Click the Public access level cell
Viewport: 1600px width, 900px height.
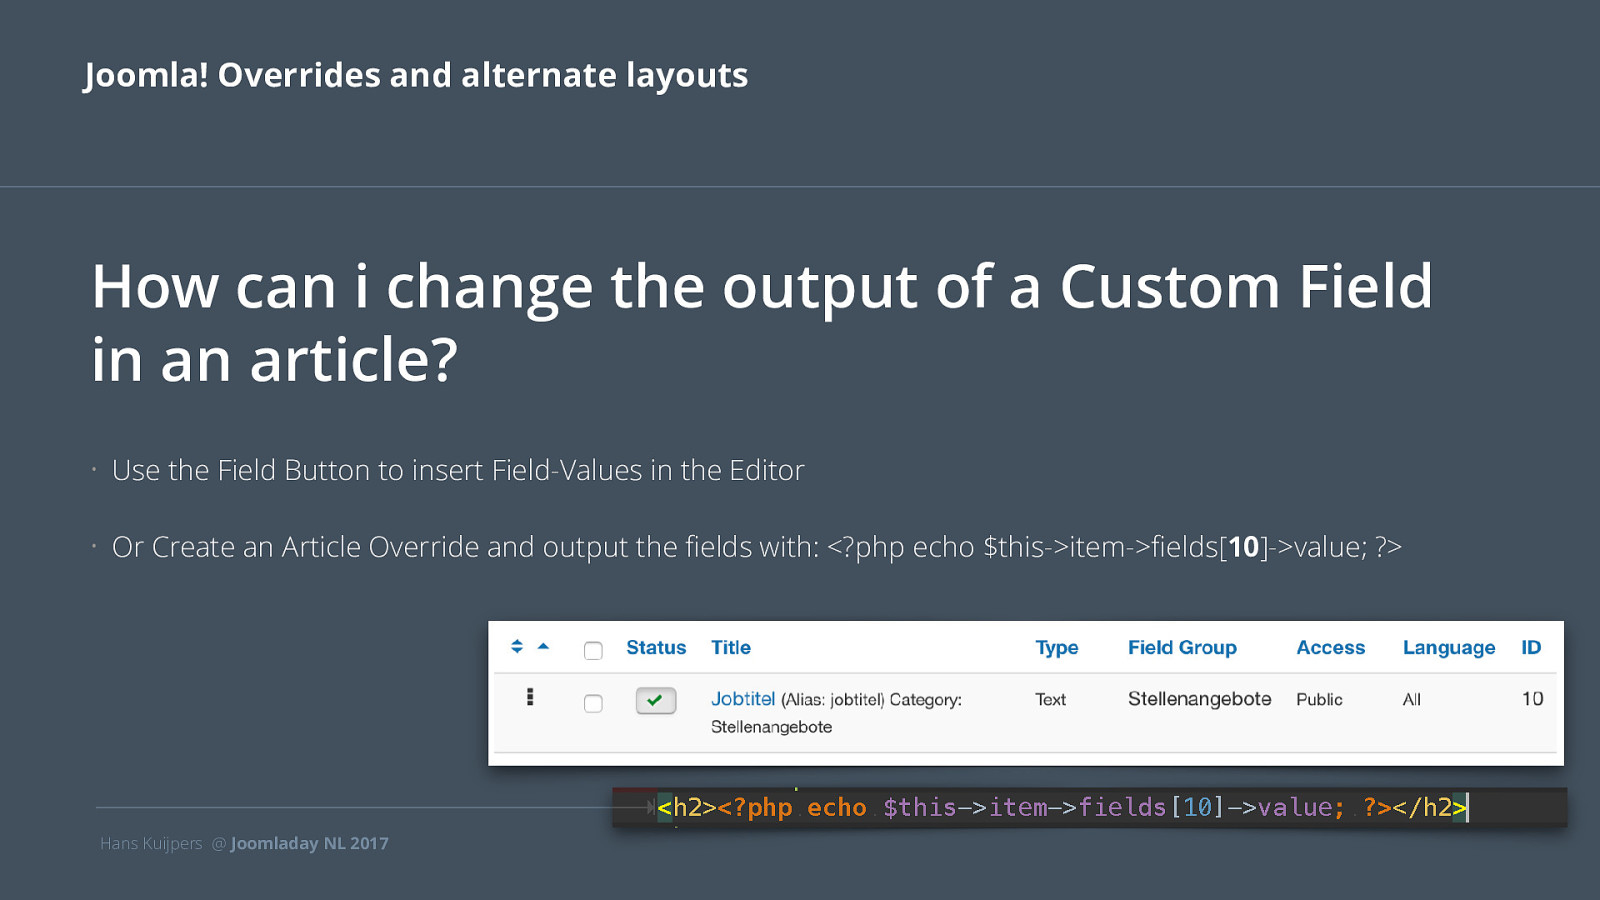1319,699
